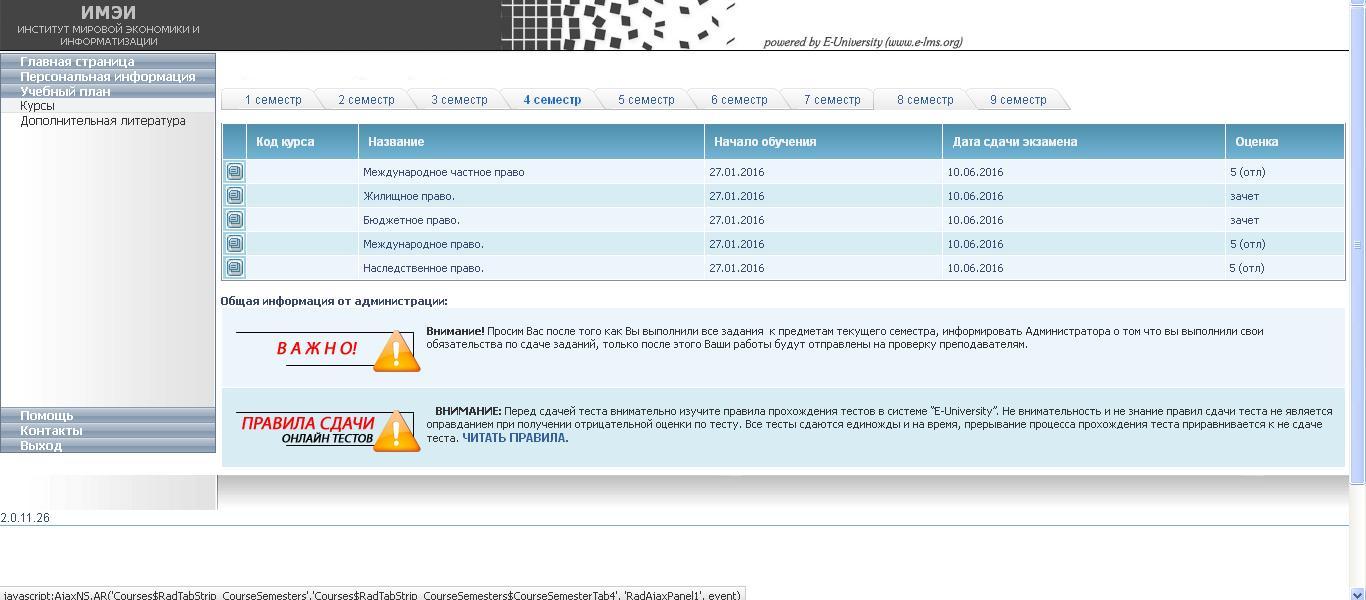
Task: Expand Персональная информация in the sidebar
Action: [107, 76]
